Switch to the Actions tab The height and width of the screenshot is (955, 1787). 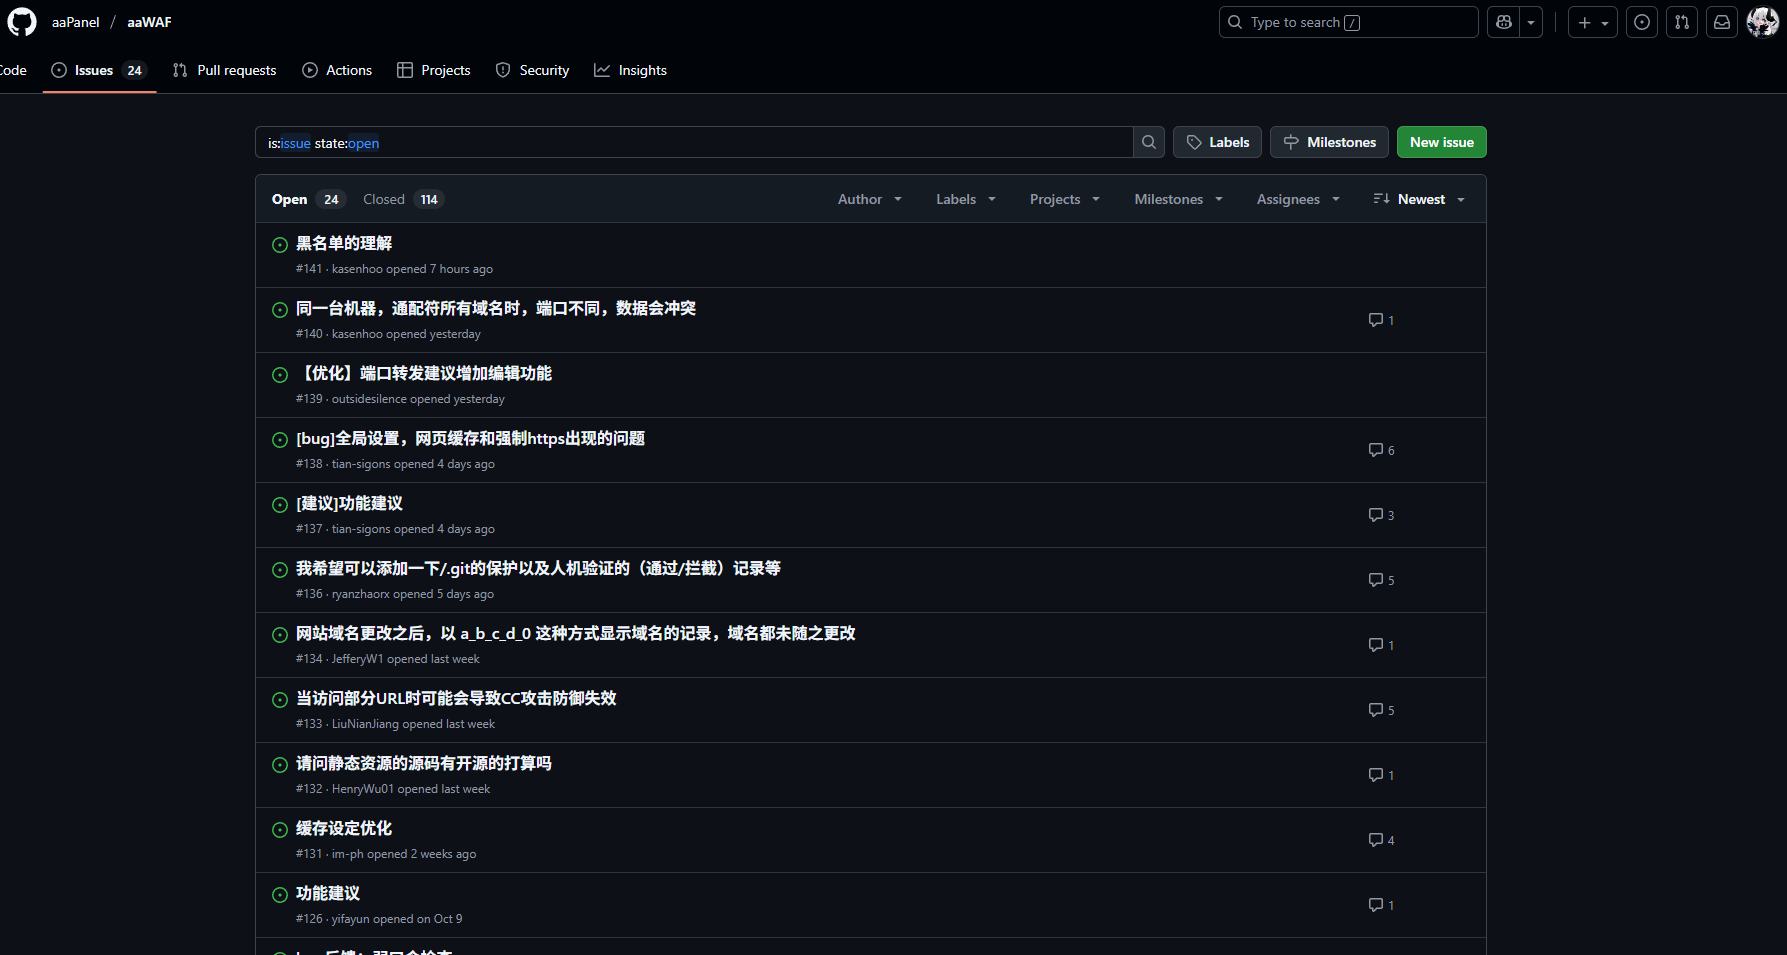click(348, 70)
